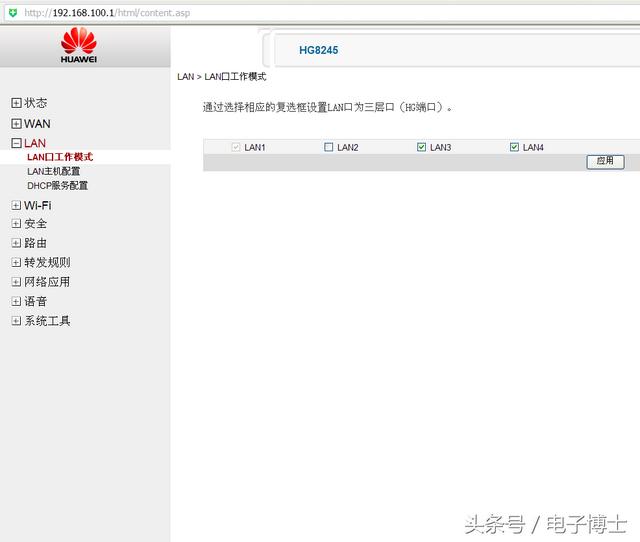This screenshot has width=640, height=542.
Task: Expand the WAN menu plus icon
Action: (x=16, y=124)
